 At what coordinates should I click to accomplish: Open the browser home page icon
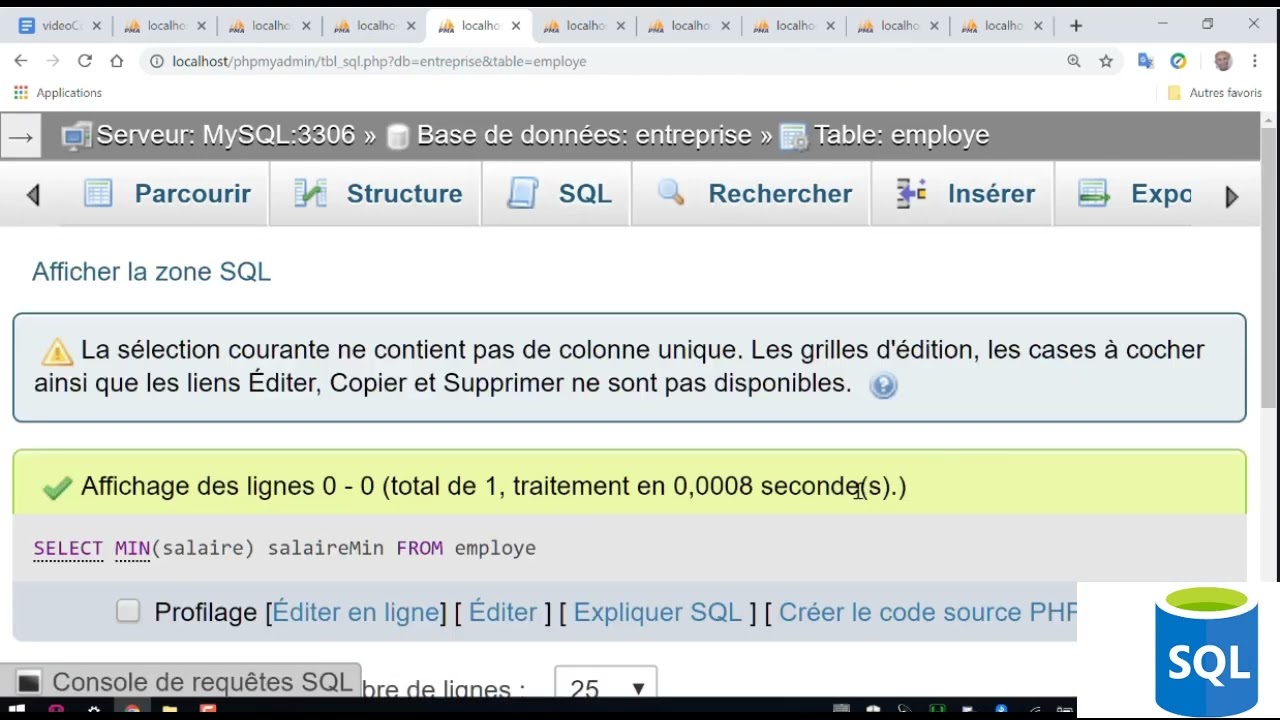coord(117,61)
